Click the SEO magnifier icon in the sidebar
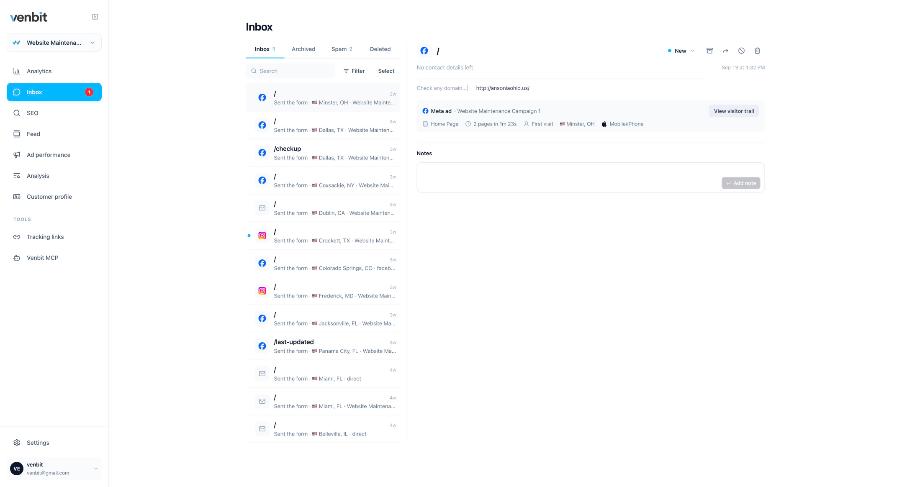The image size is (902, 487). pos(17,113)
